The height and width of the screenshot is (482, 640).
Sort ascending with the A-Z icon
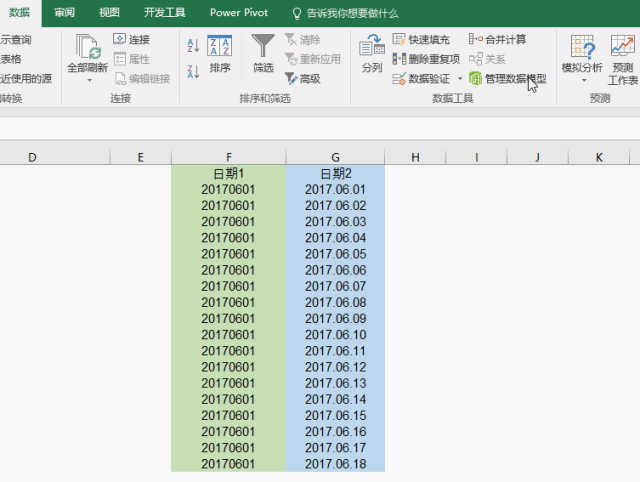(x=193, y=46)
